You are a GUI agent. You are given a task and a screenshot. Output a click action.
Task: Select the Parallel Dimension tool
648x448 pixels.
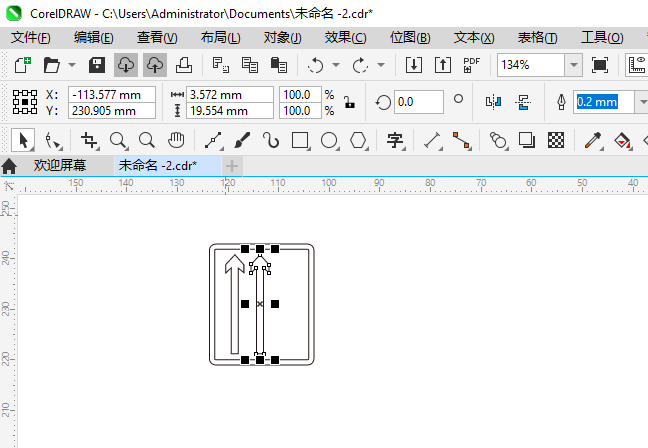(x=433, y=141)
